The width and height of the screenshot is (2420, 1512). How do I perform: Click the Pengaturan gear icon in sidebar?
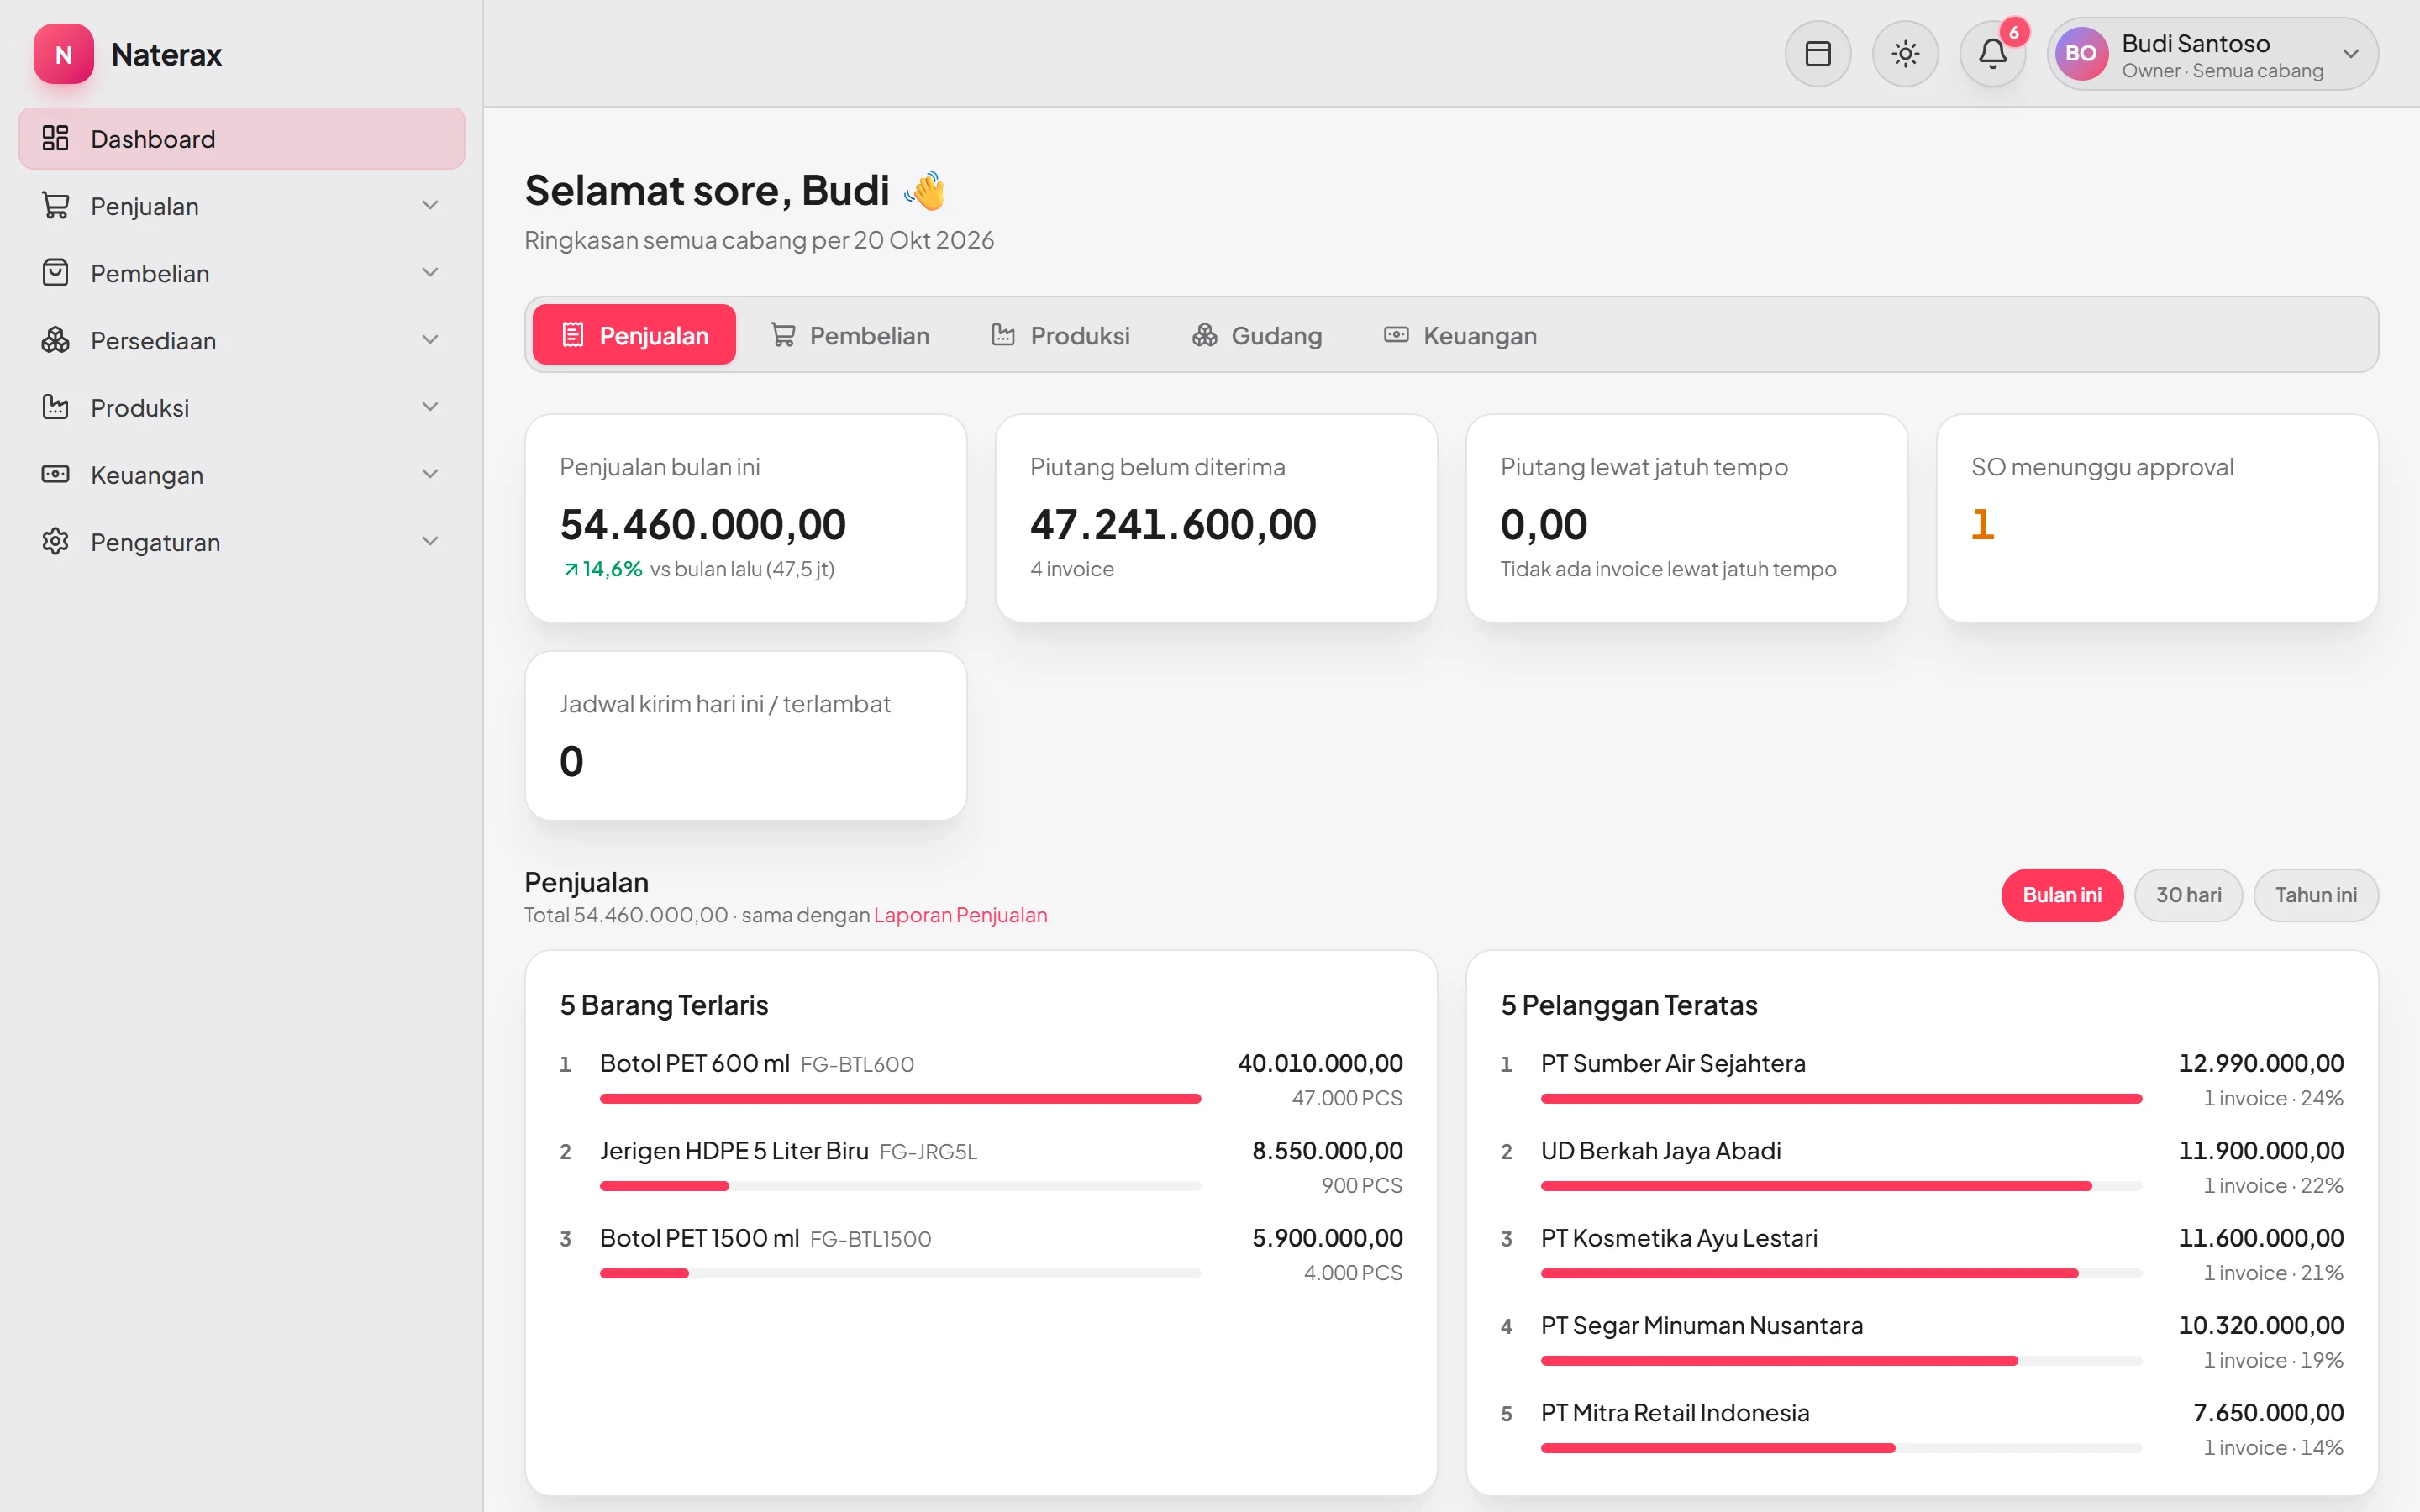pos(55,541)
